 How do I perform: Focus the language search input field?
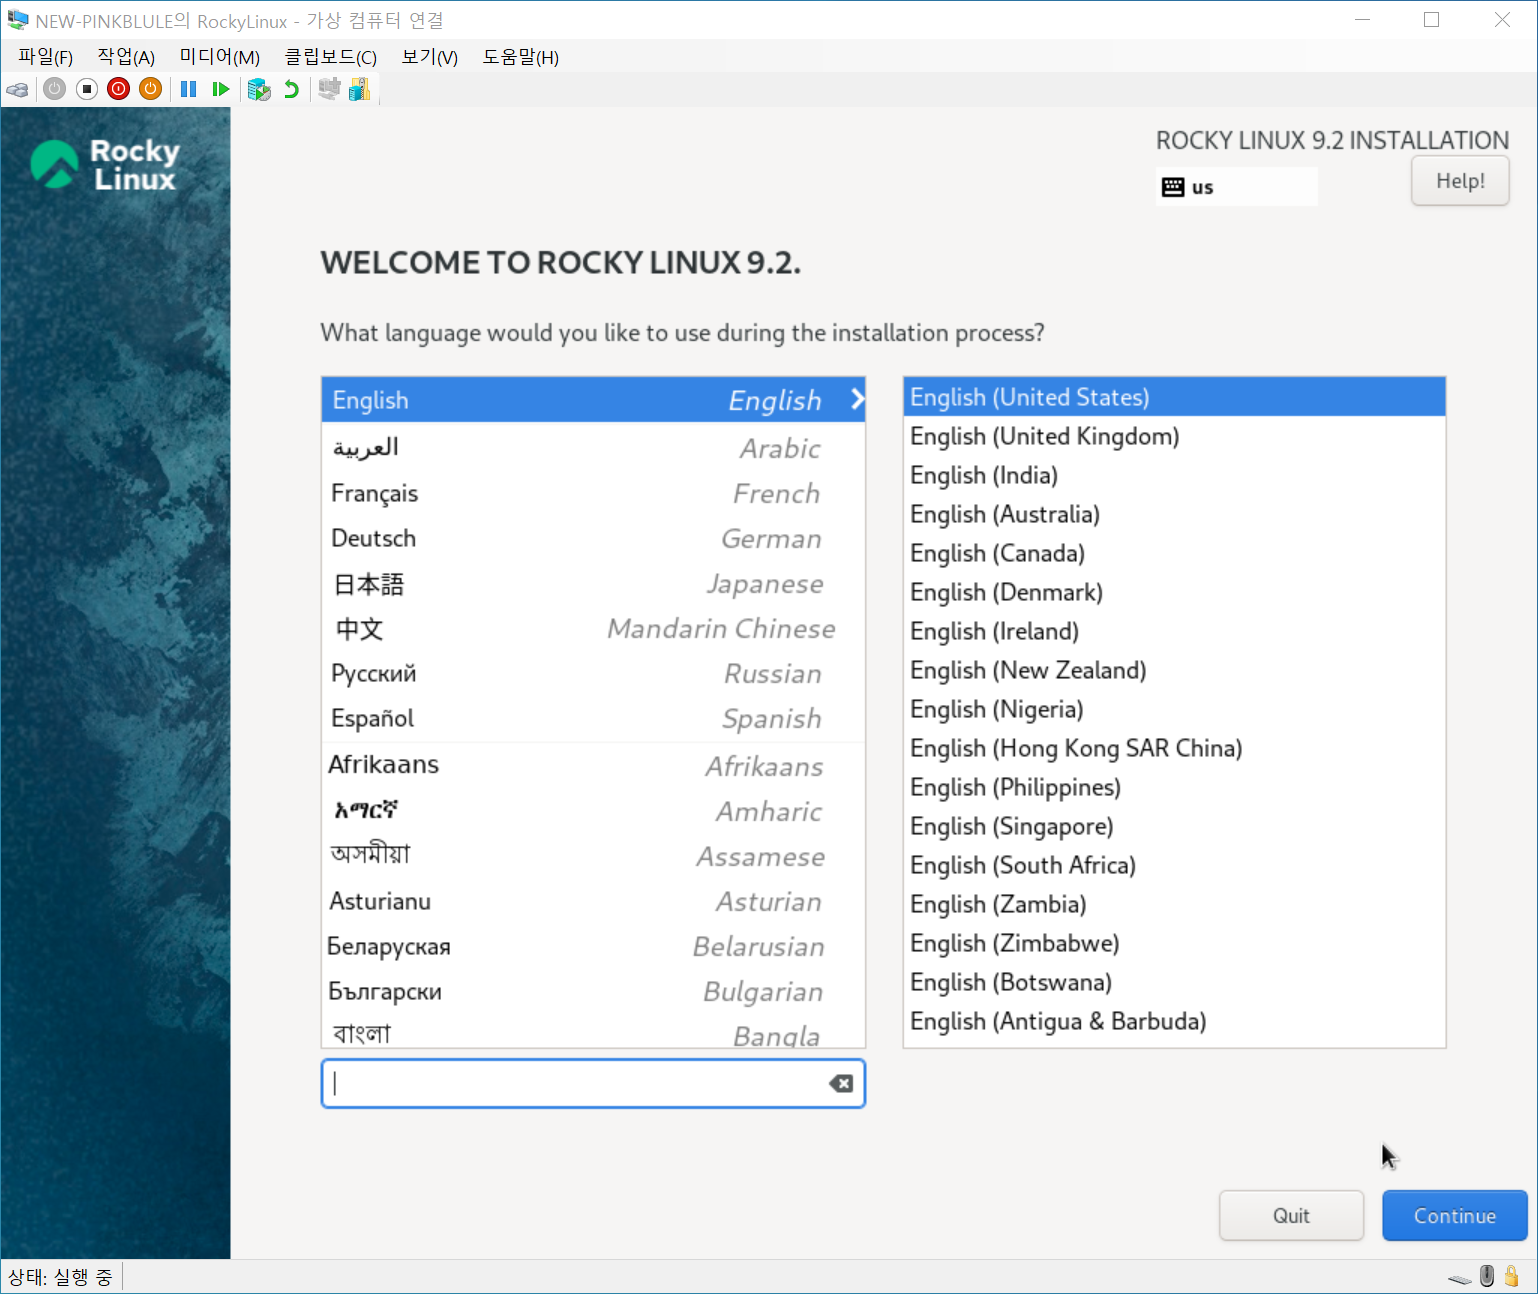click(x=593, y=1084)
